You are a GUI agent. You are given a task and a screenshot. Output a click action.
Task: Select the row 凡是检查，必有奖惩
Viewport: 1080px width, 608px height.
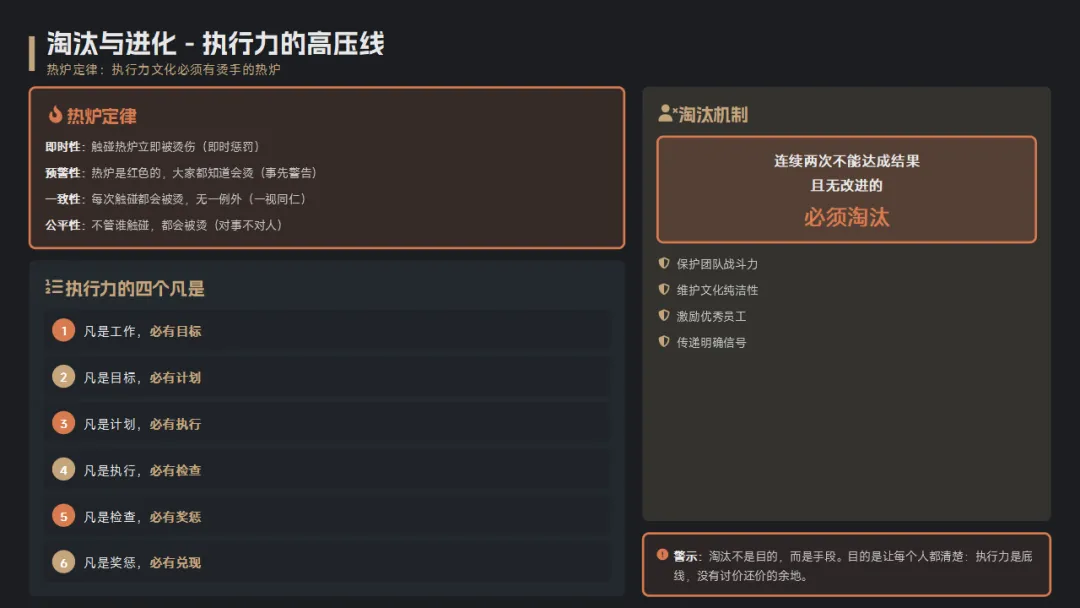(x=327, y=516)
